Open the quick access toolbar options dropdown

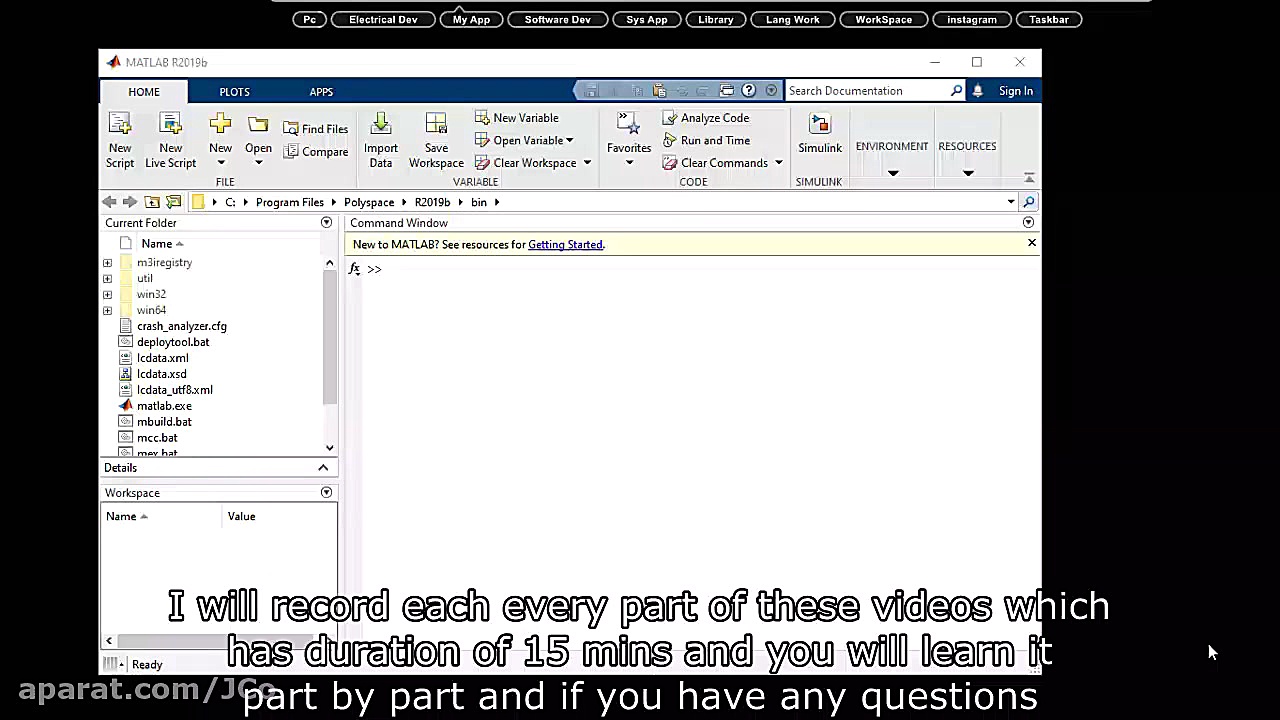(x=771, y=91)
